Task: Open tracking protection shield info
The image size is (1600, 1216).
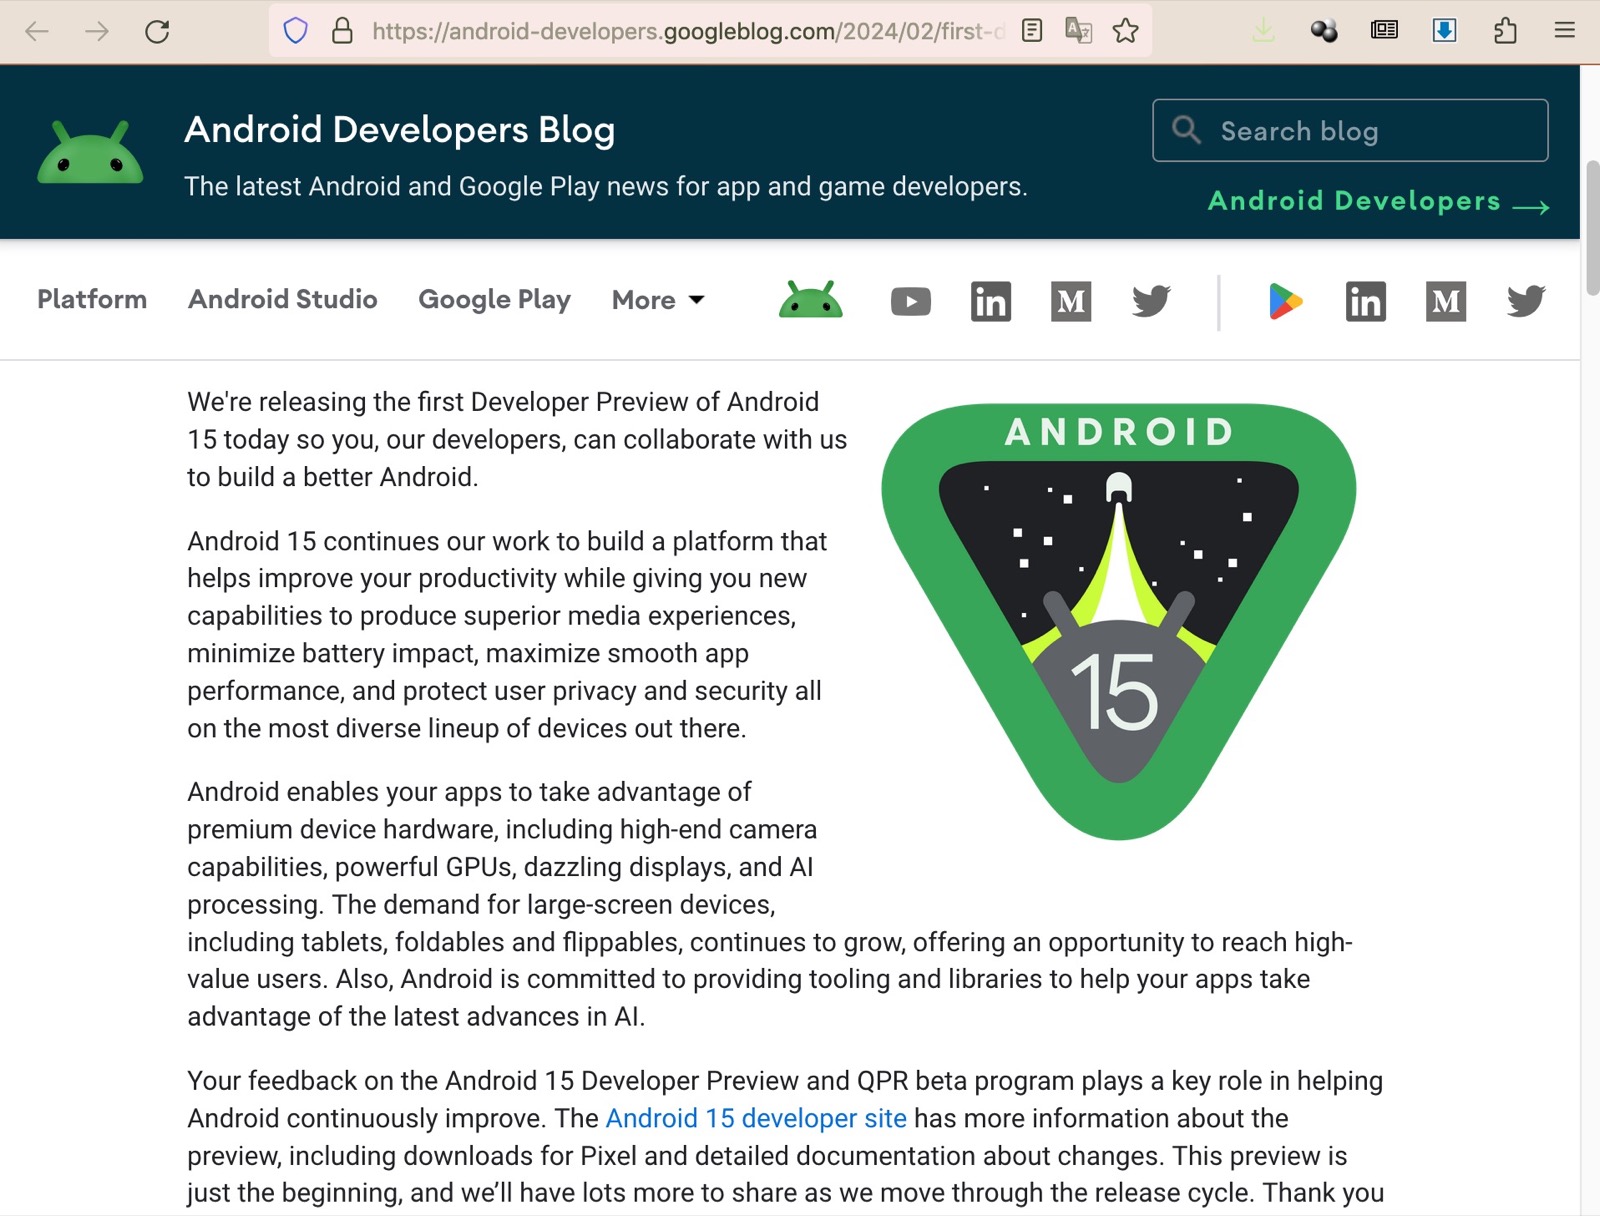Action: pos(295,31)
